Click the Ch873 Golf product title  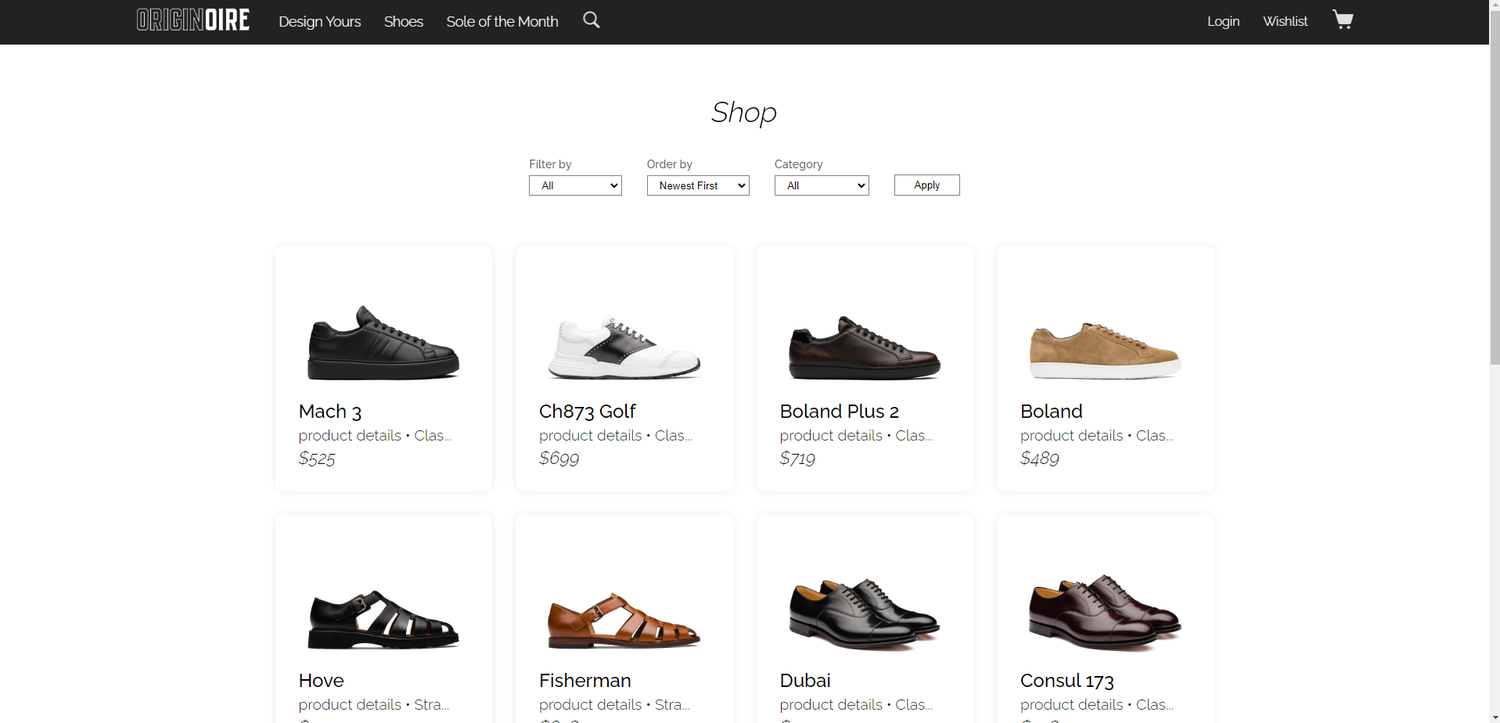point(587,411)
